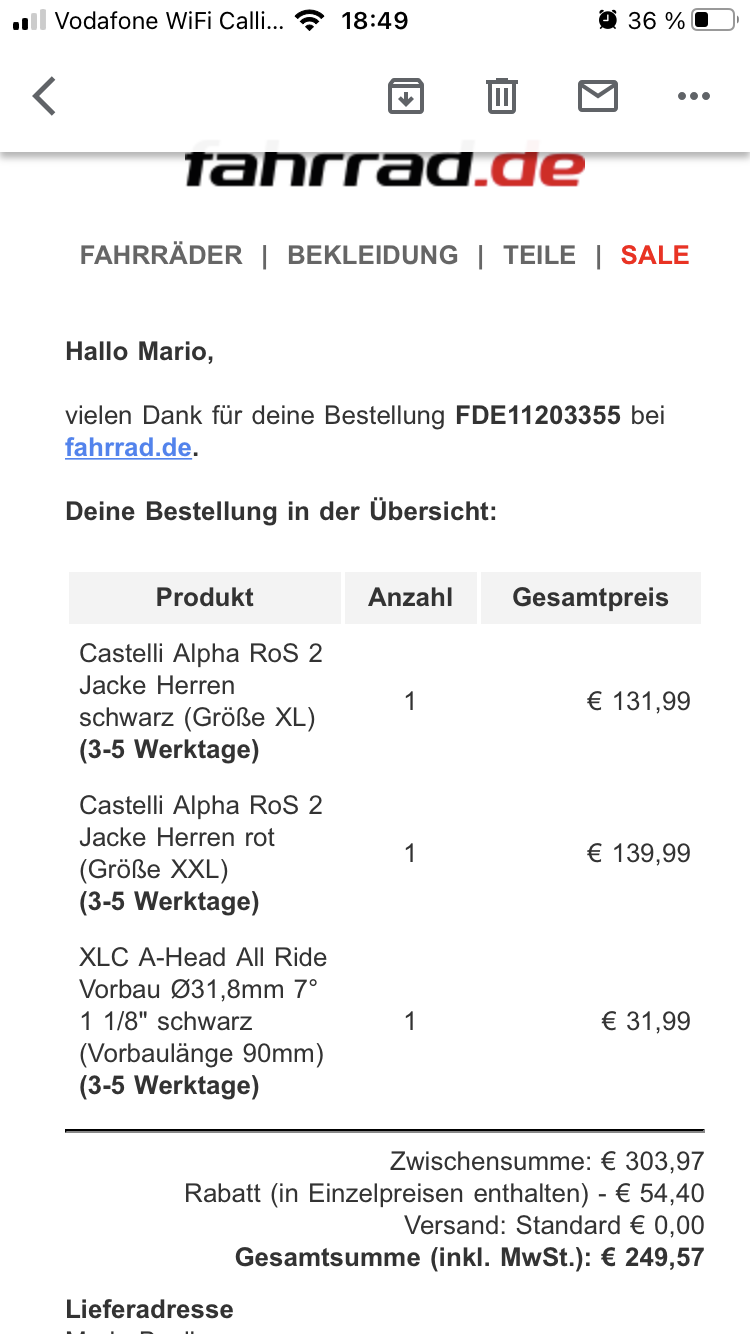This screenshot has width=750, height=1334.
Task: Follow the fahrrad.de hyperlink
Action: pos(128,447)
